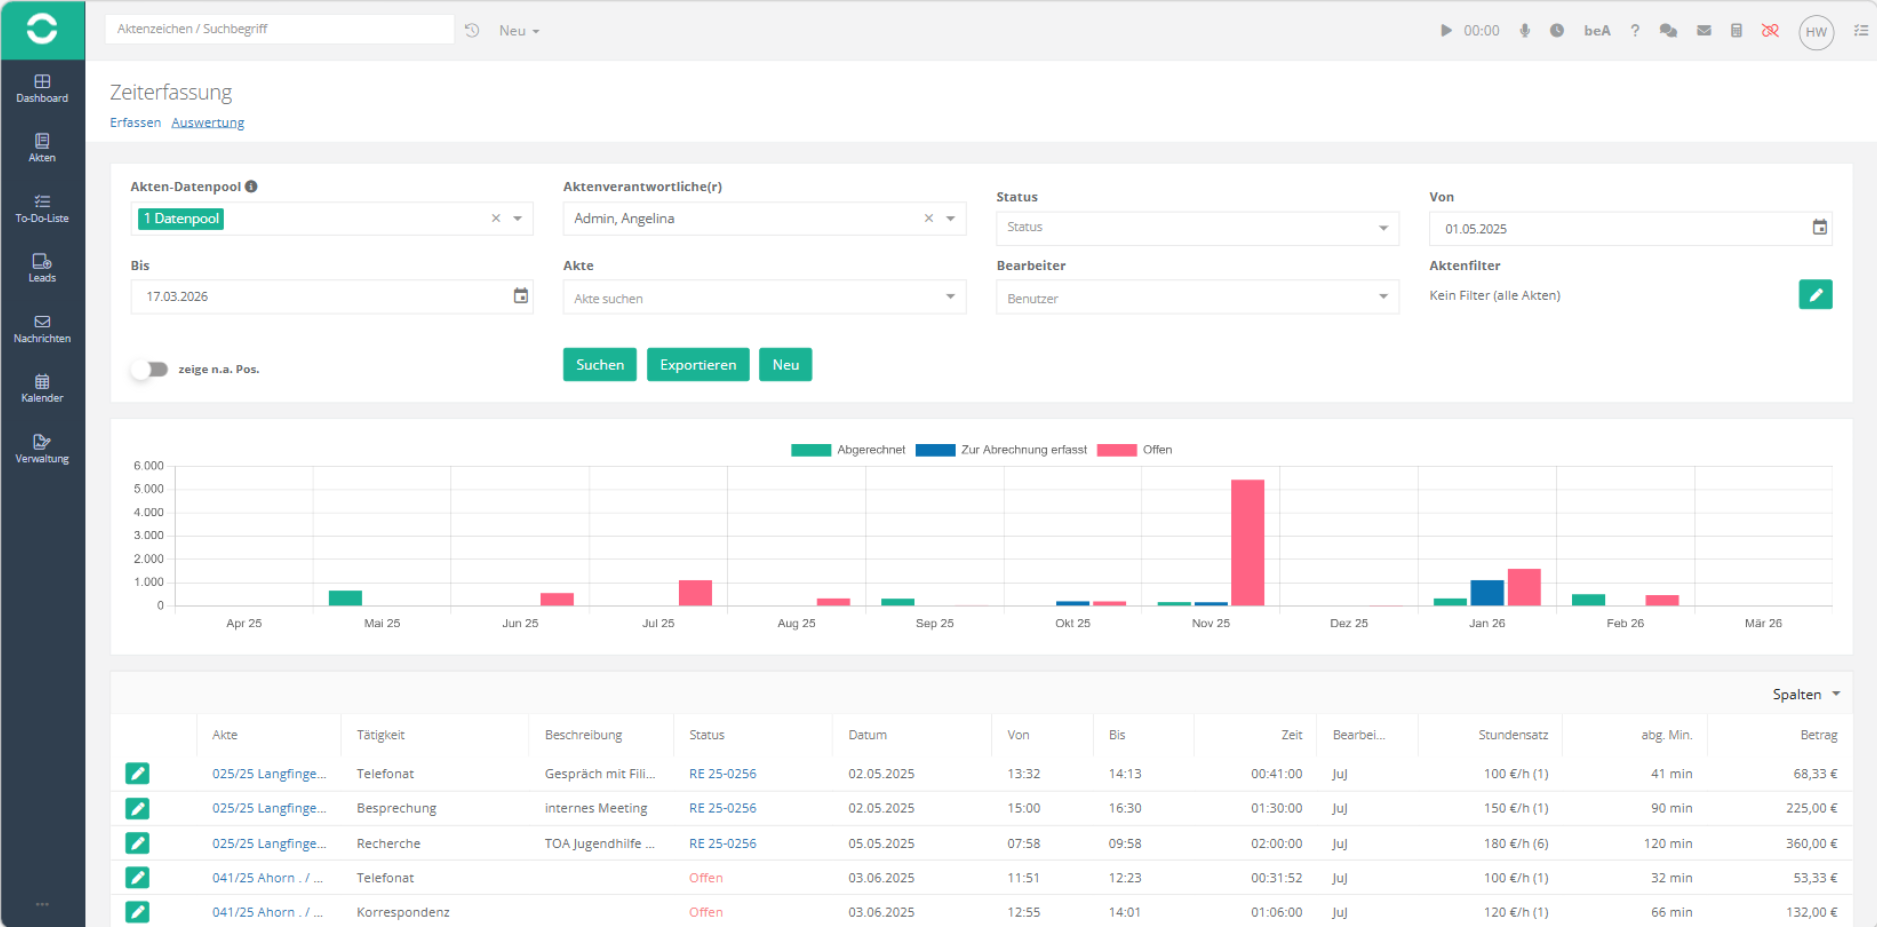Screen dimensions: 1877x927
Task: Open Kalender from the sidebar
Action: click(42, 388)
